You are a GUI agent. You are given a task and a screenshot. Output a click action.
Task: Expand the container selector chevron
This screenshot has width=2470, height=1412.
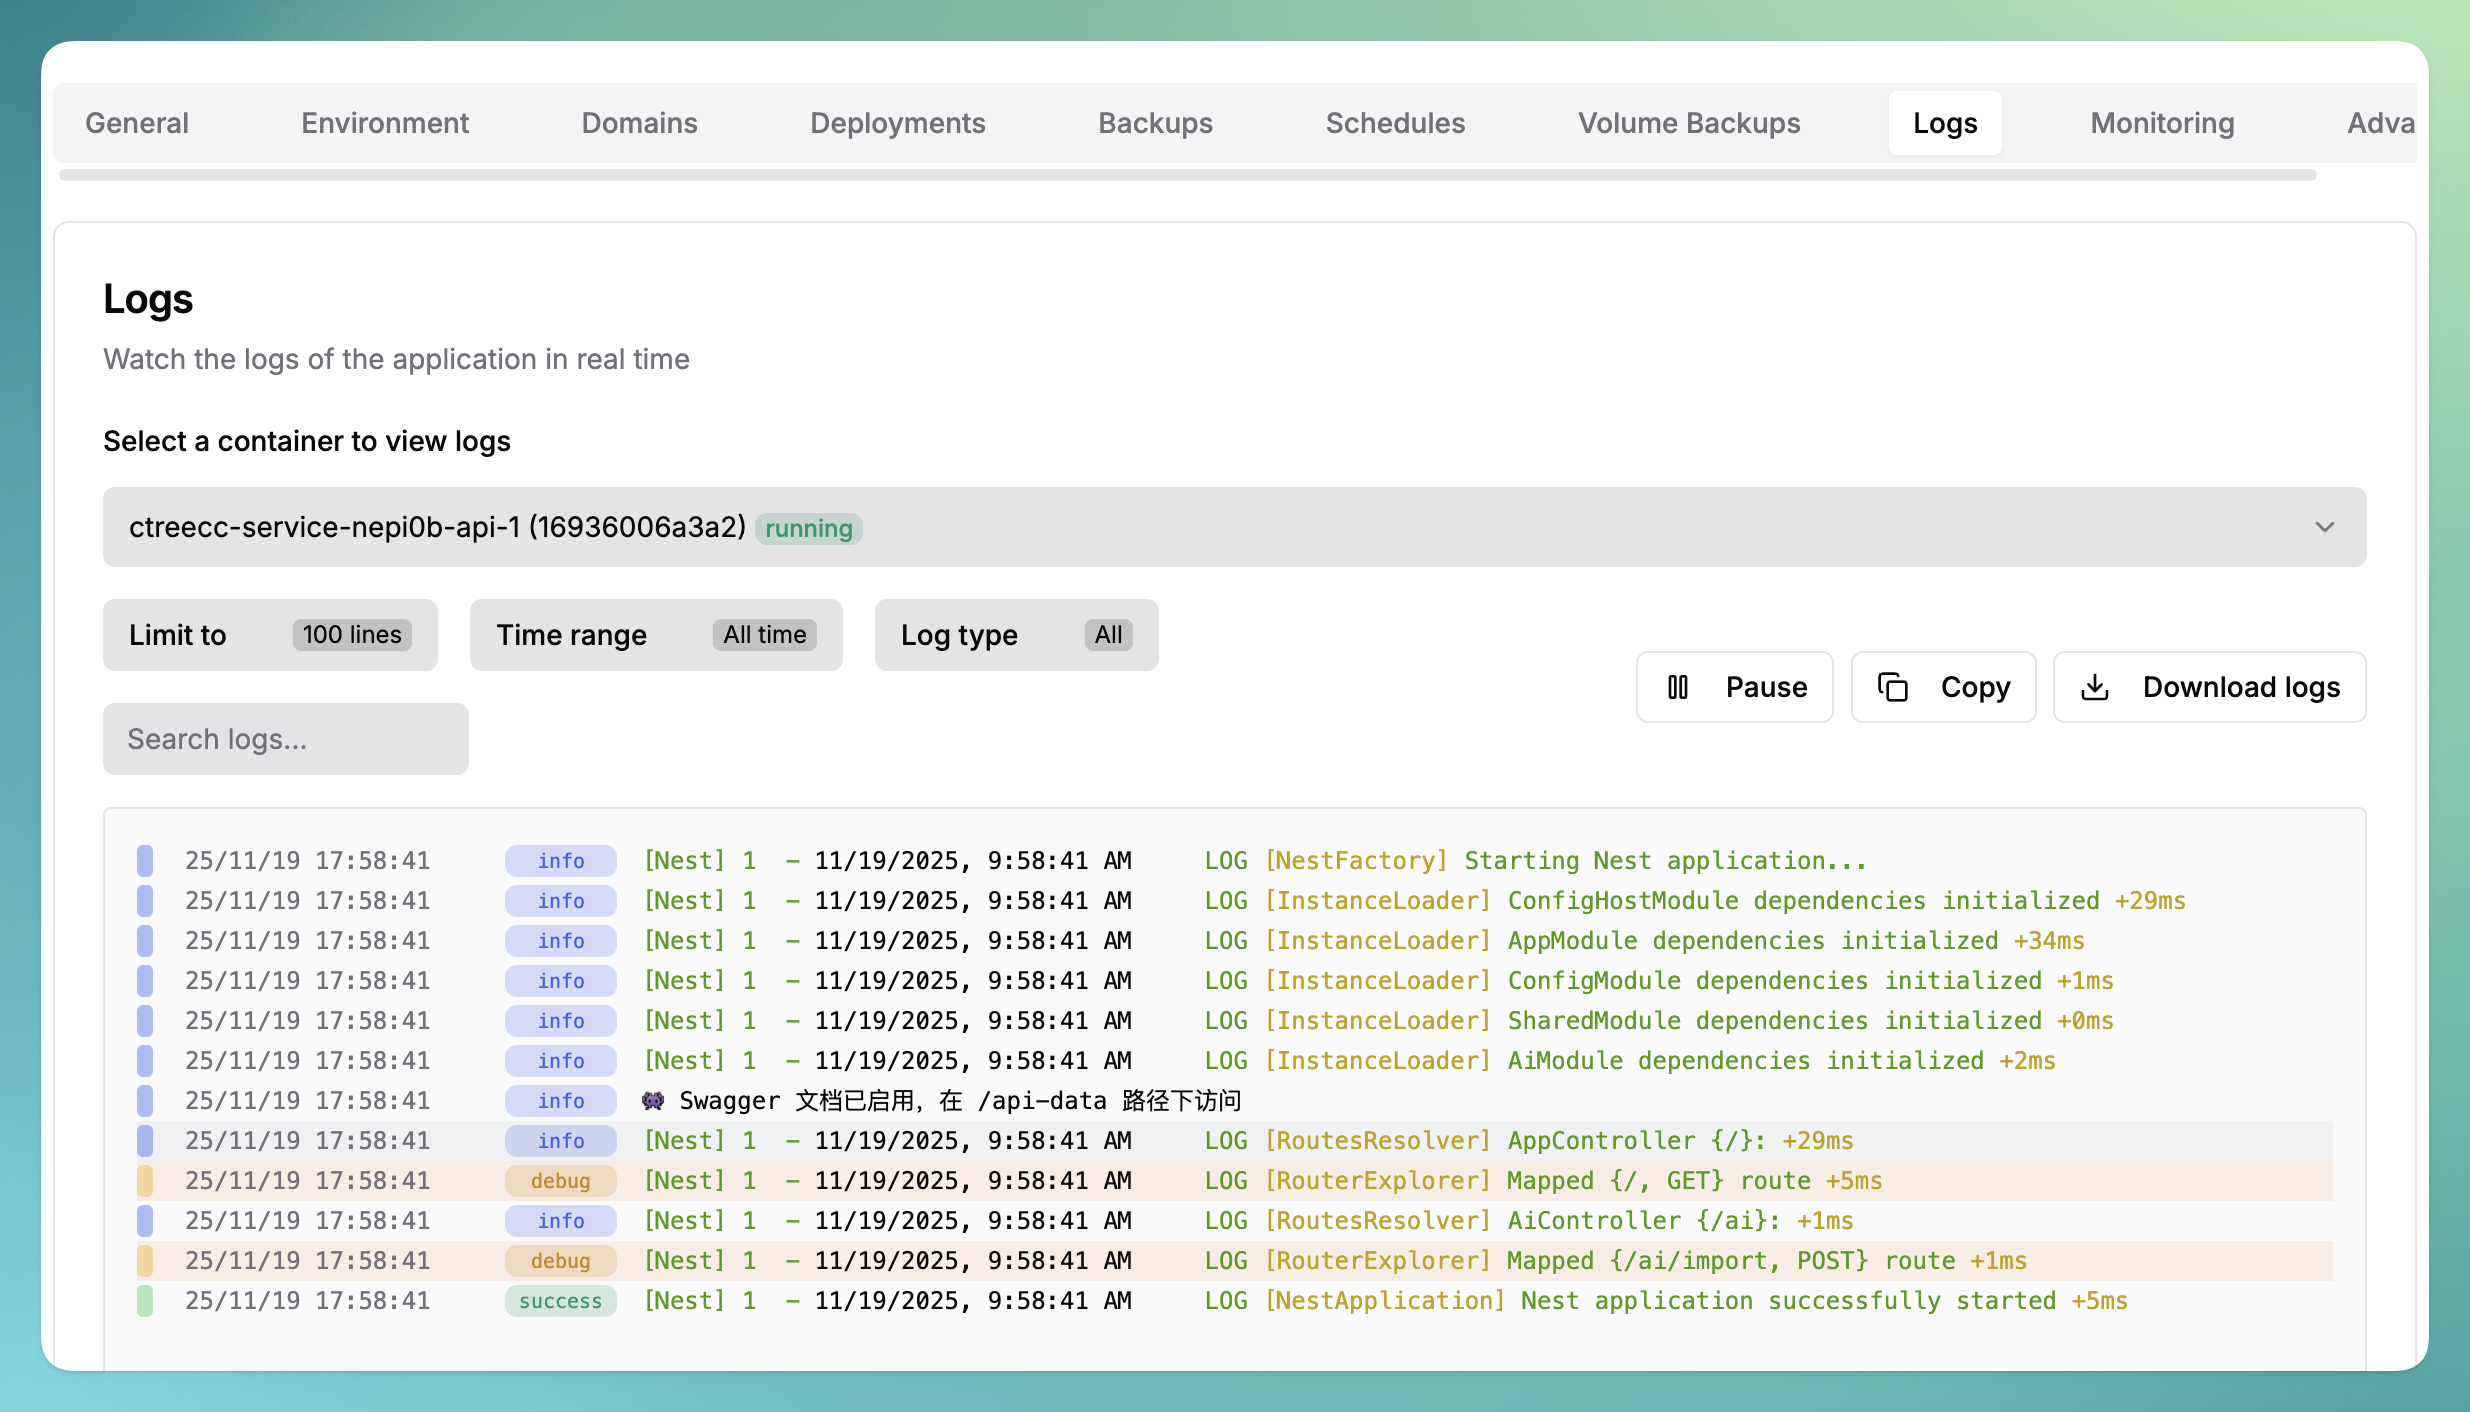coord(2324,527)
